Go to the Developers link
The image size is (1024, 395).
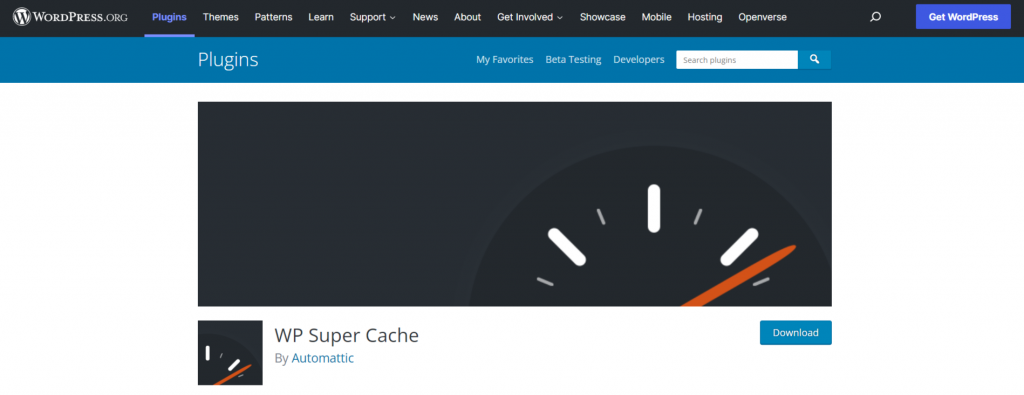639,59
